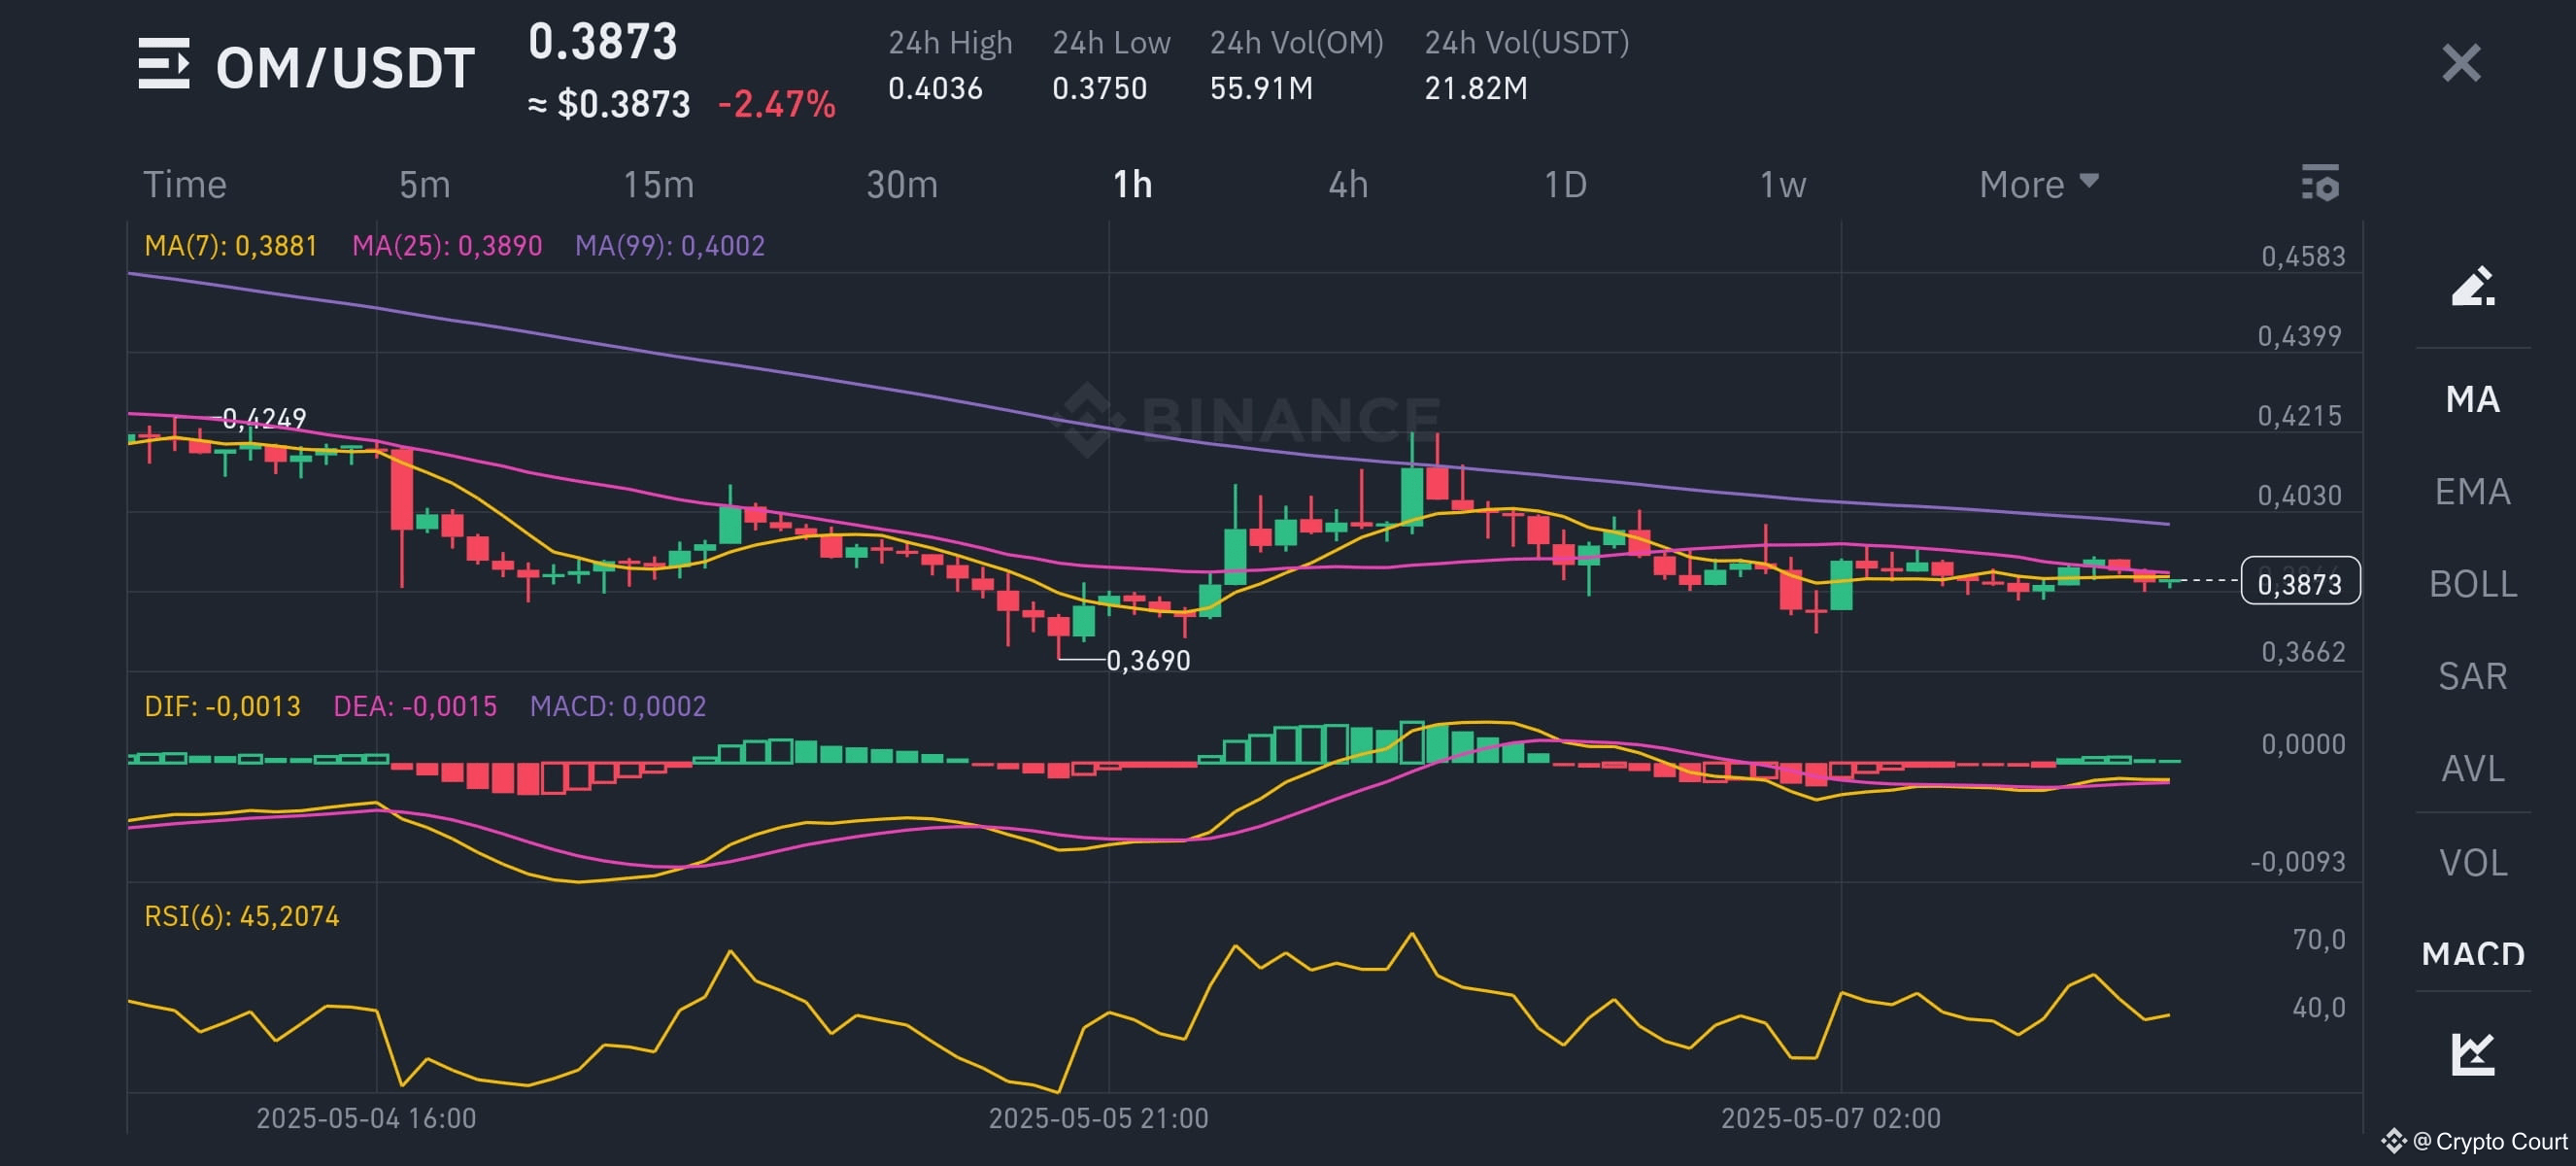
Task: Select the 4h timeframe
Action: pyautogui.click(x=1348, y=184)
